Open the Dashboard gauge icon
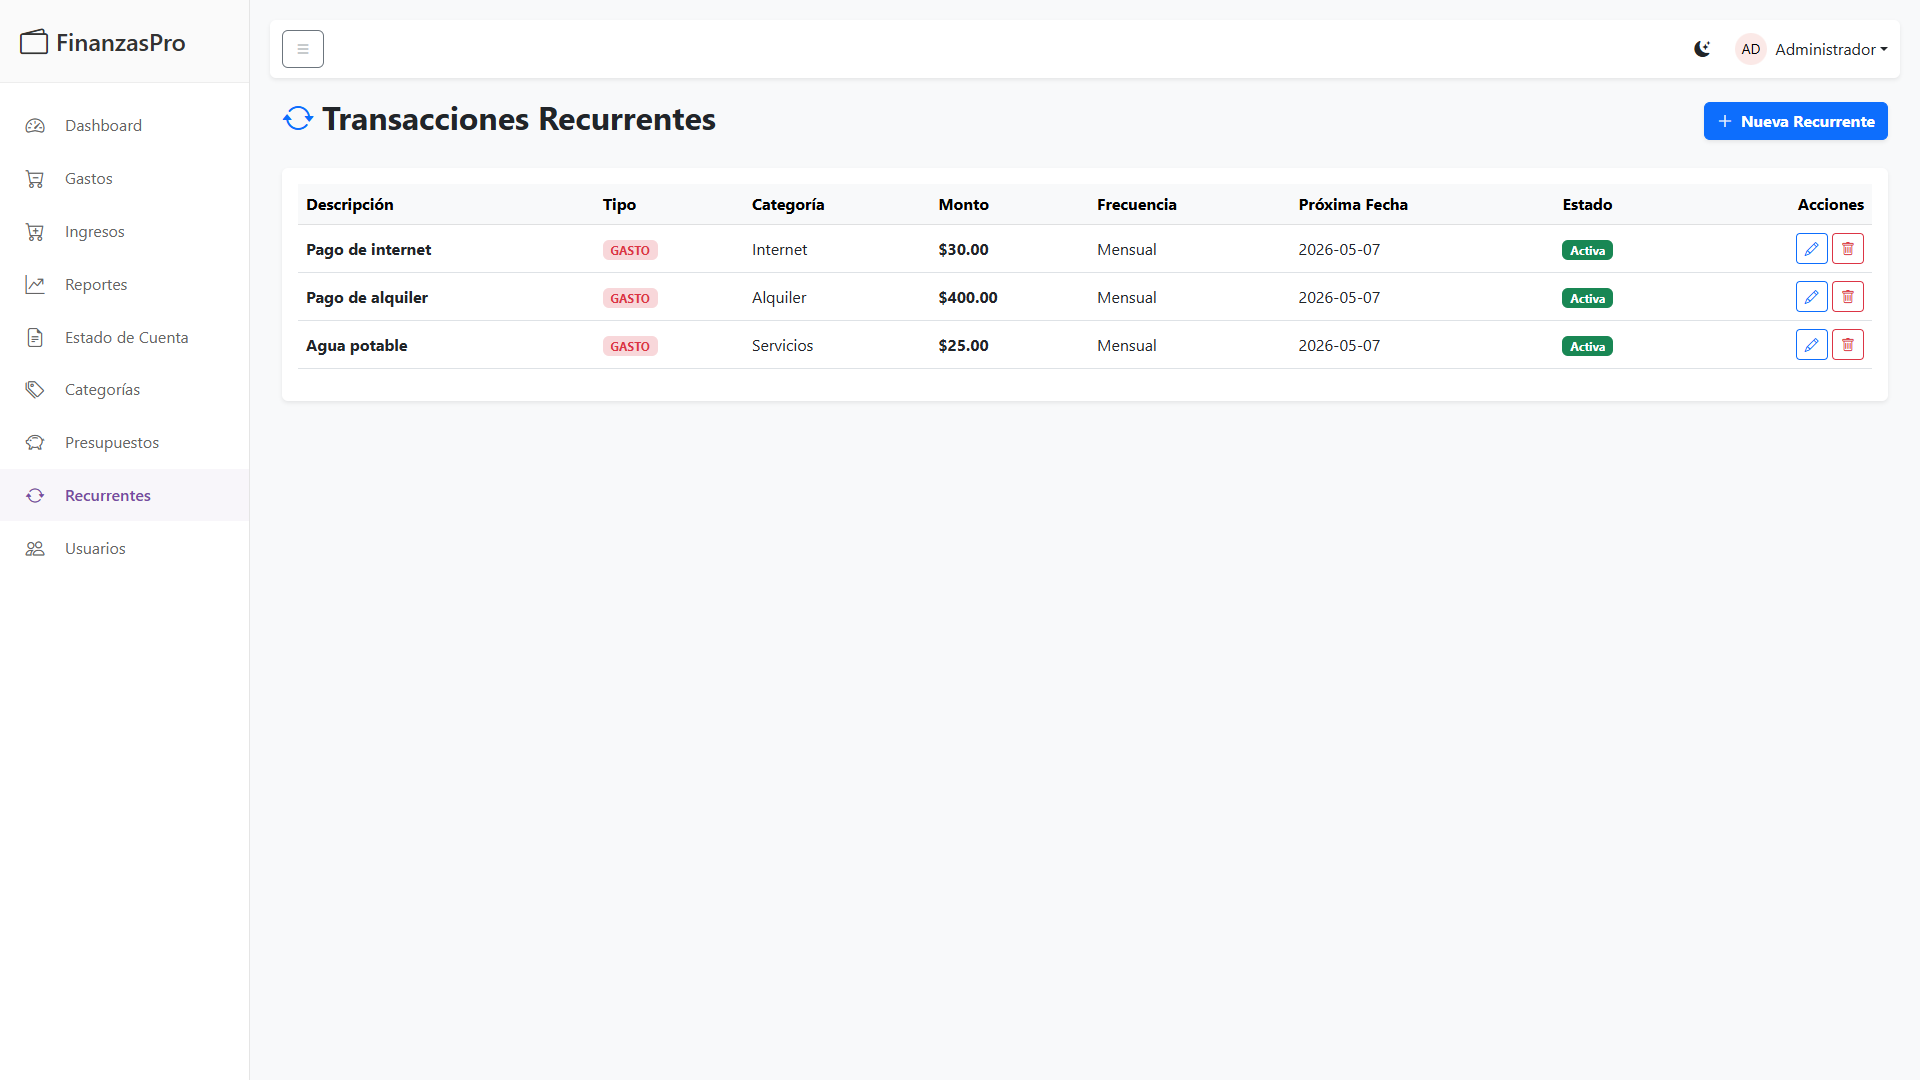 (x=35, y=126)
